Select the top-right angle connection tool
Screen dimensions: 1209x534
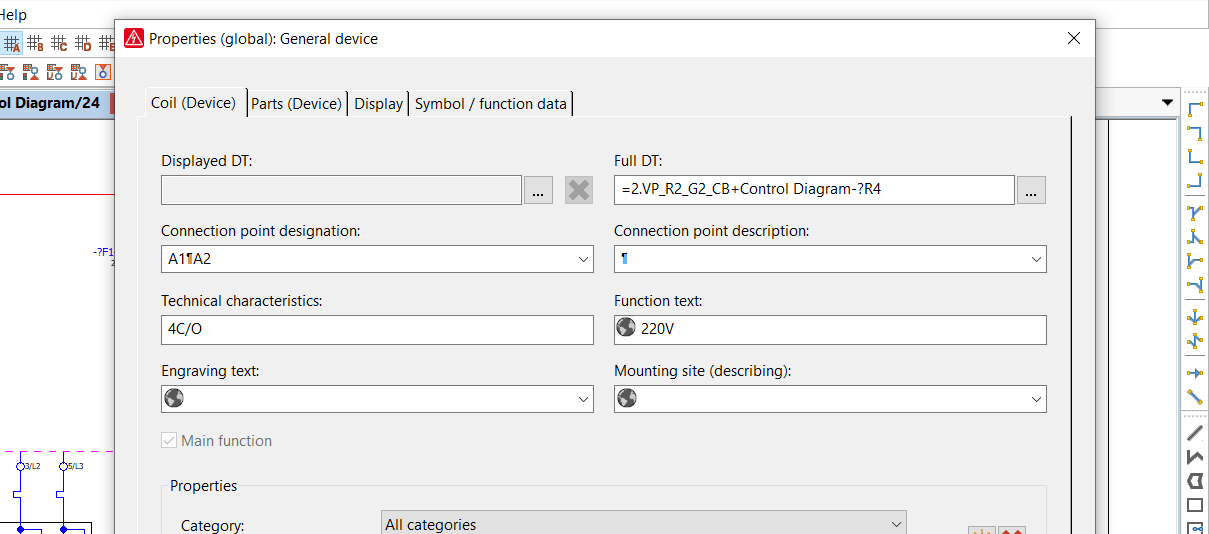1194,133
